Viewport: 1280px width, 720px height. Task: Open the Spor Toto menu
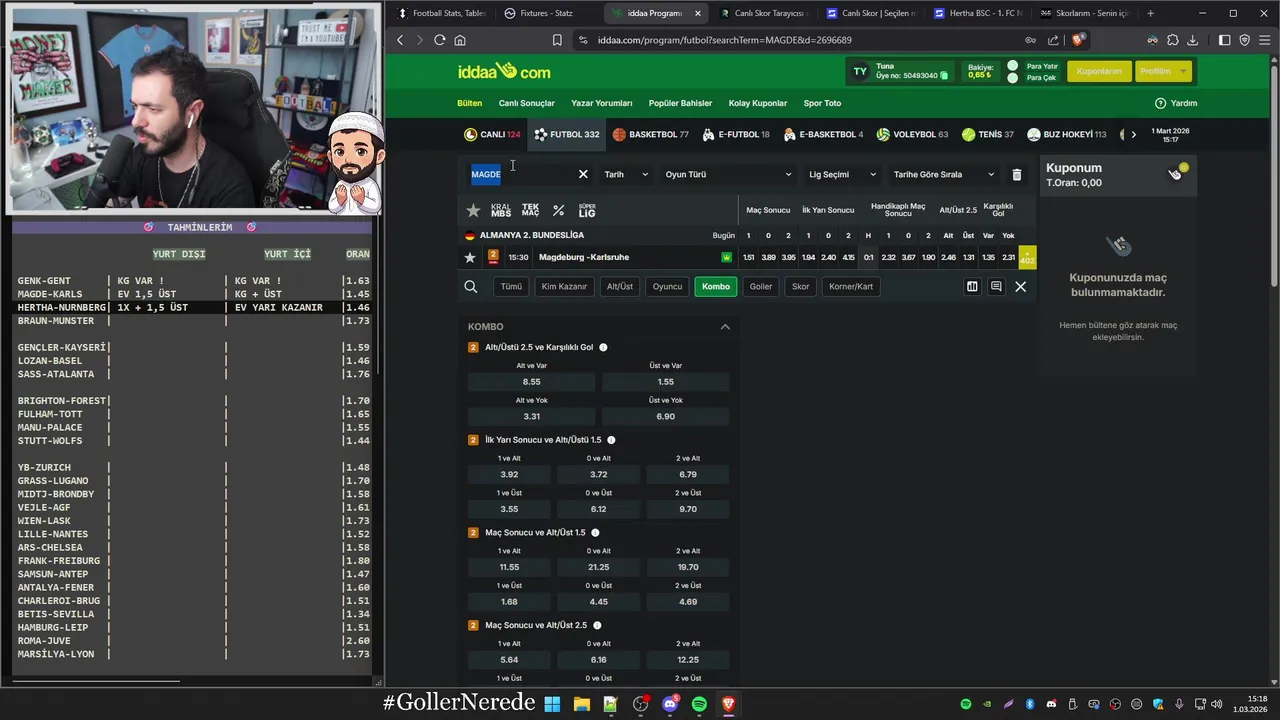coord(823,103)
